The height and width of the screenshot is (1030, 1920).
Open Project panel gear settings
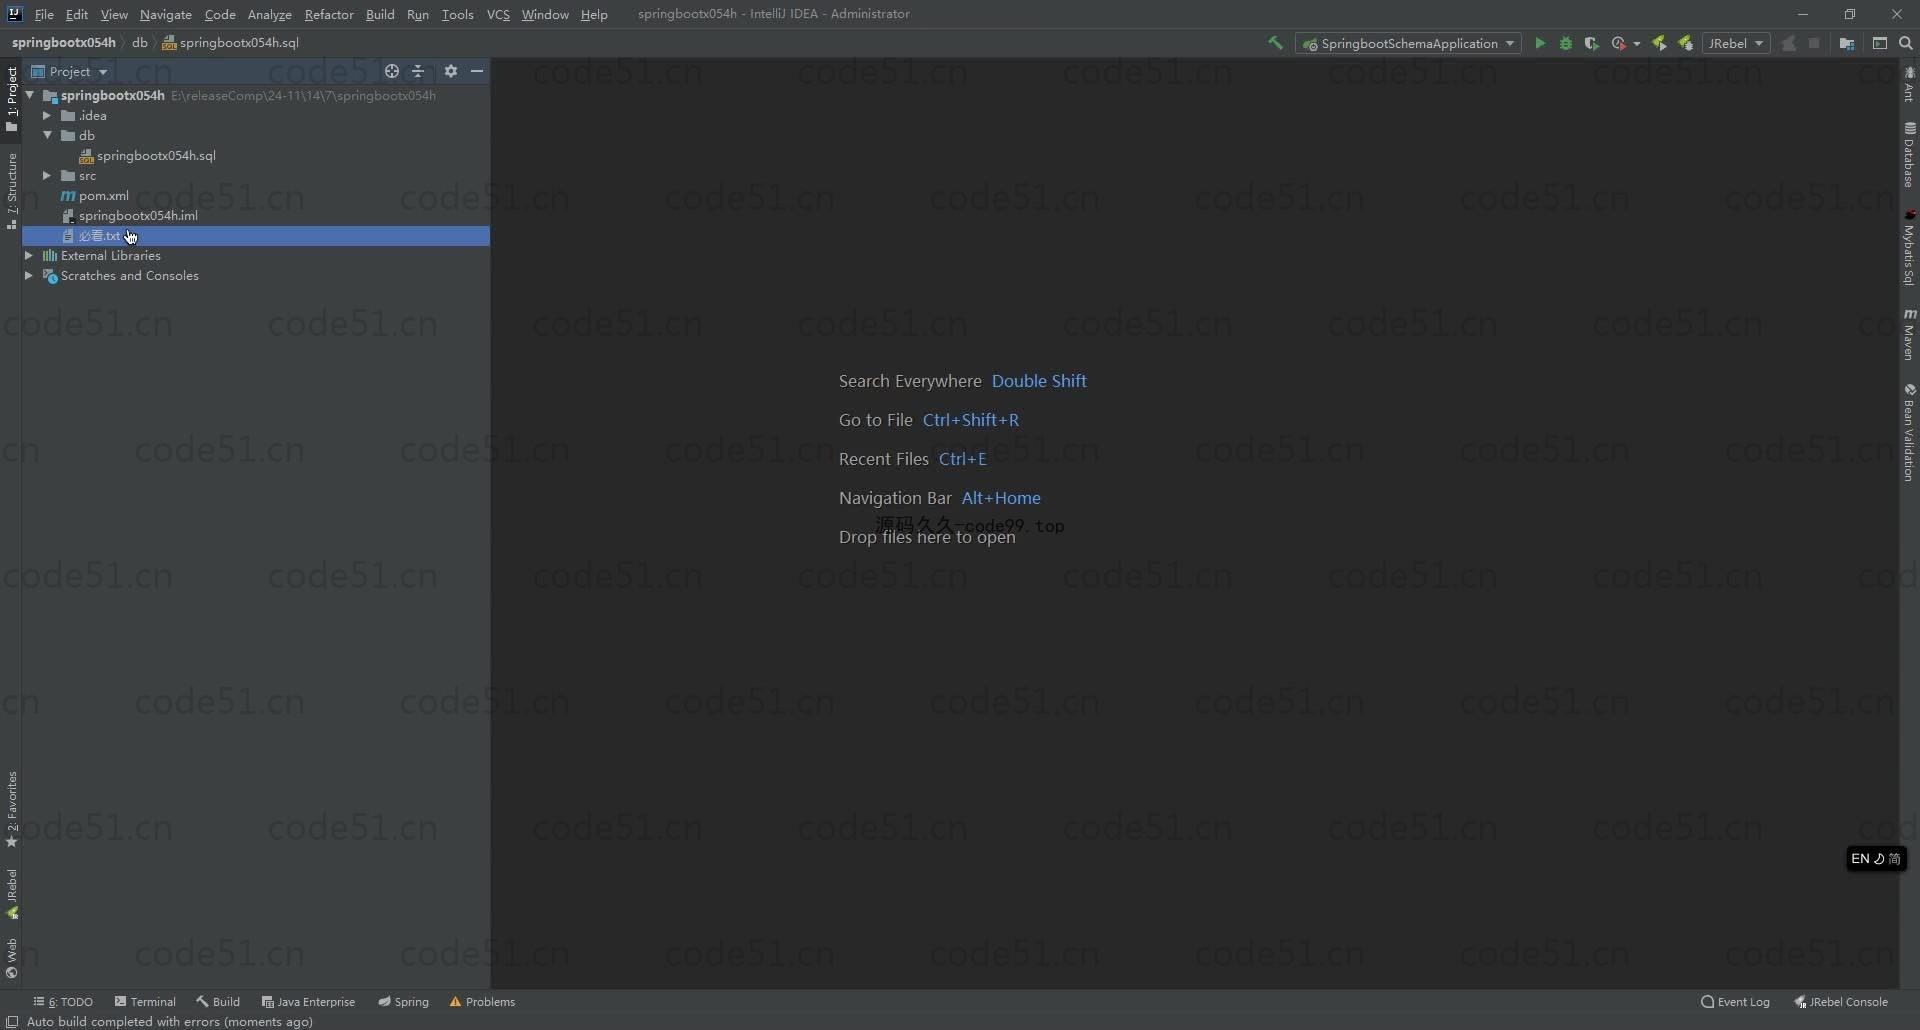click(451, 71)
